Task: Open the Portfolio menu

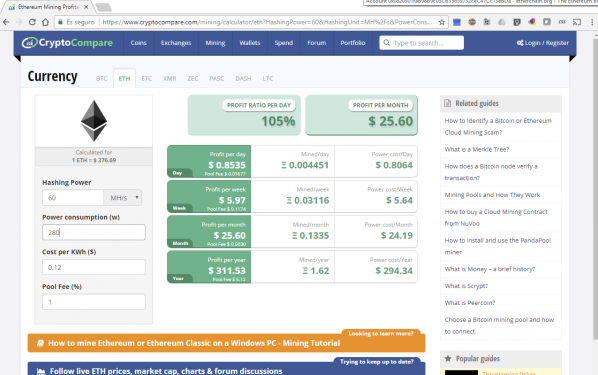Action: point(353,43)
